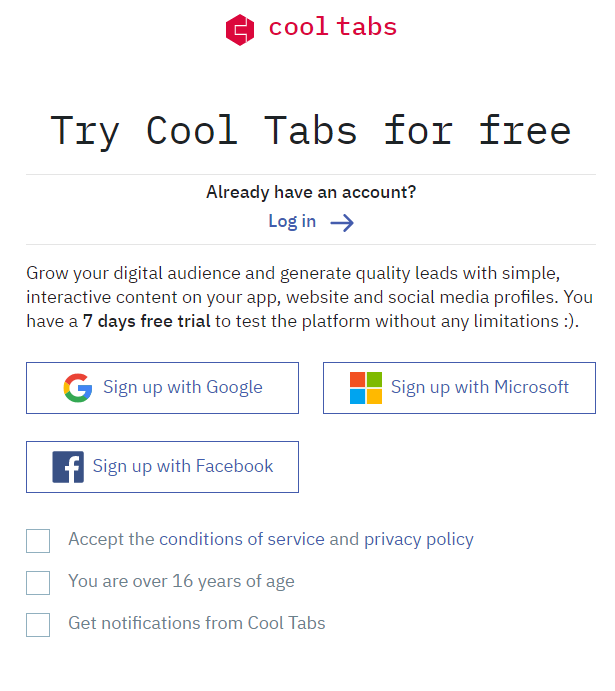
Task: Enable Get notifications from Cool Tabs checkbox
Action: tap(38, 624)
